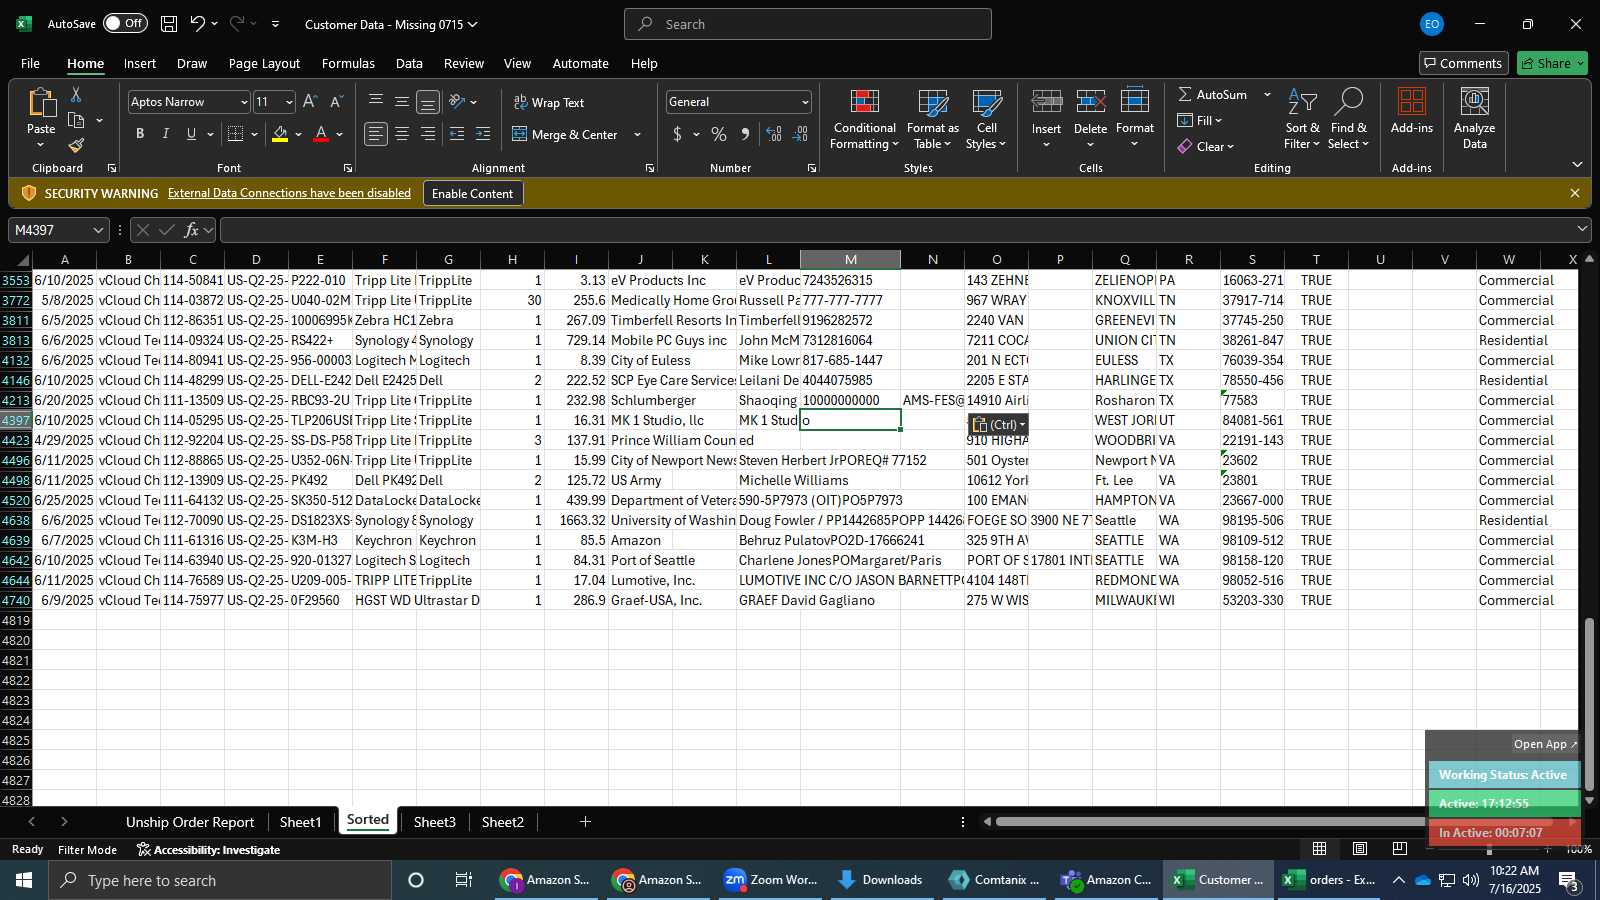This screenshot has width=1600, height=900.
Task: Expand AutoSum dropdown arrow
Action: point(1267,94)
